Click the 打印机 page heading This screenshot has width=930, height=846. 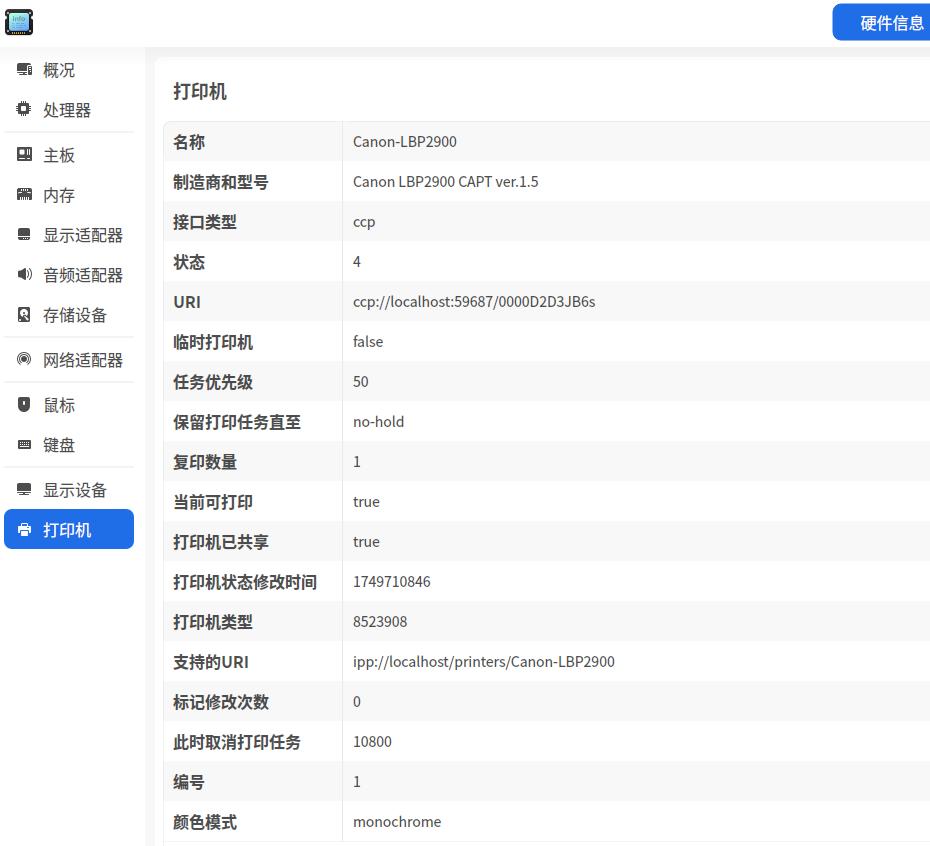[x=200, y=92]
